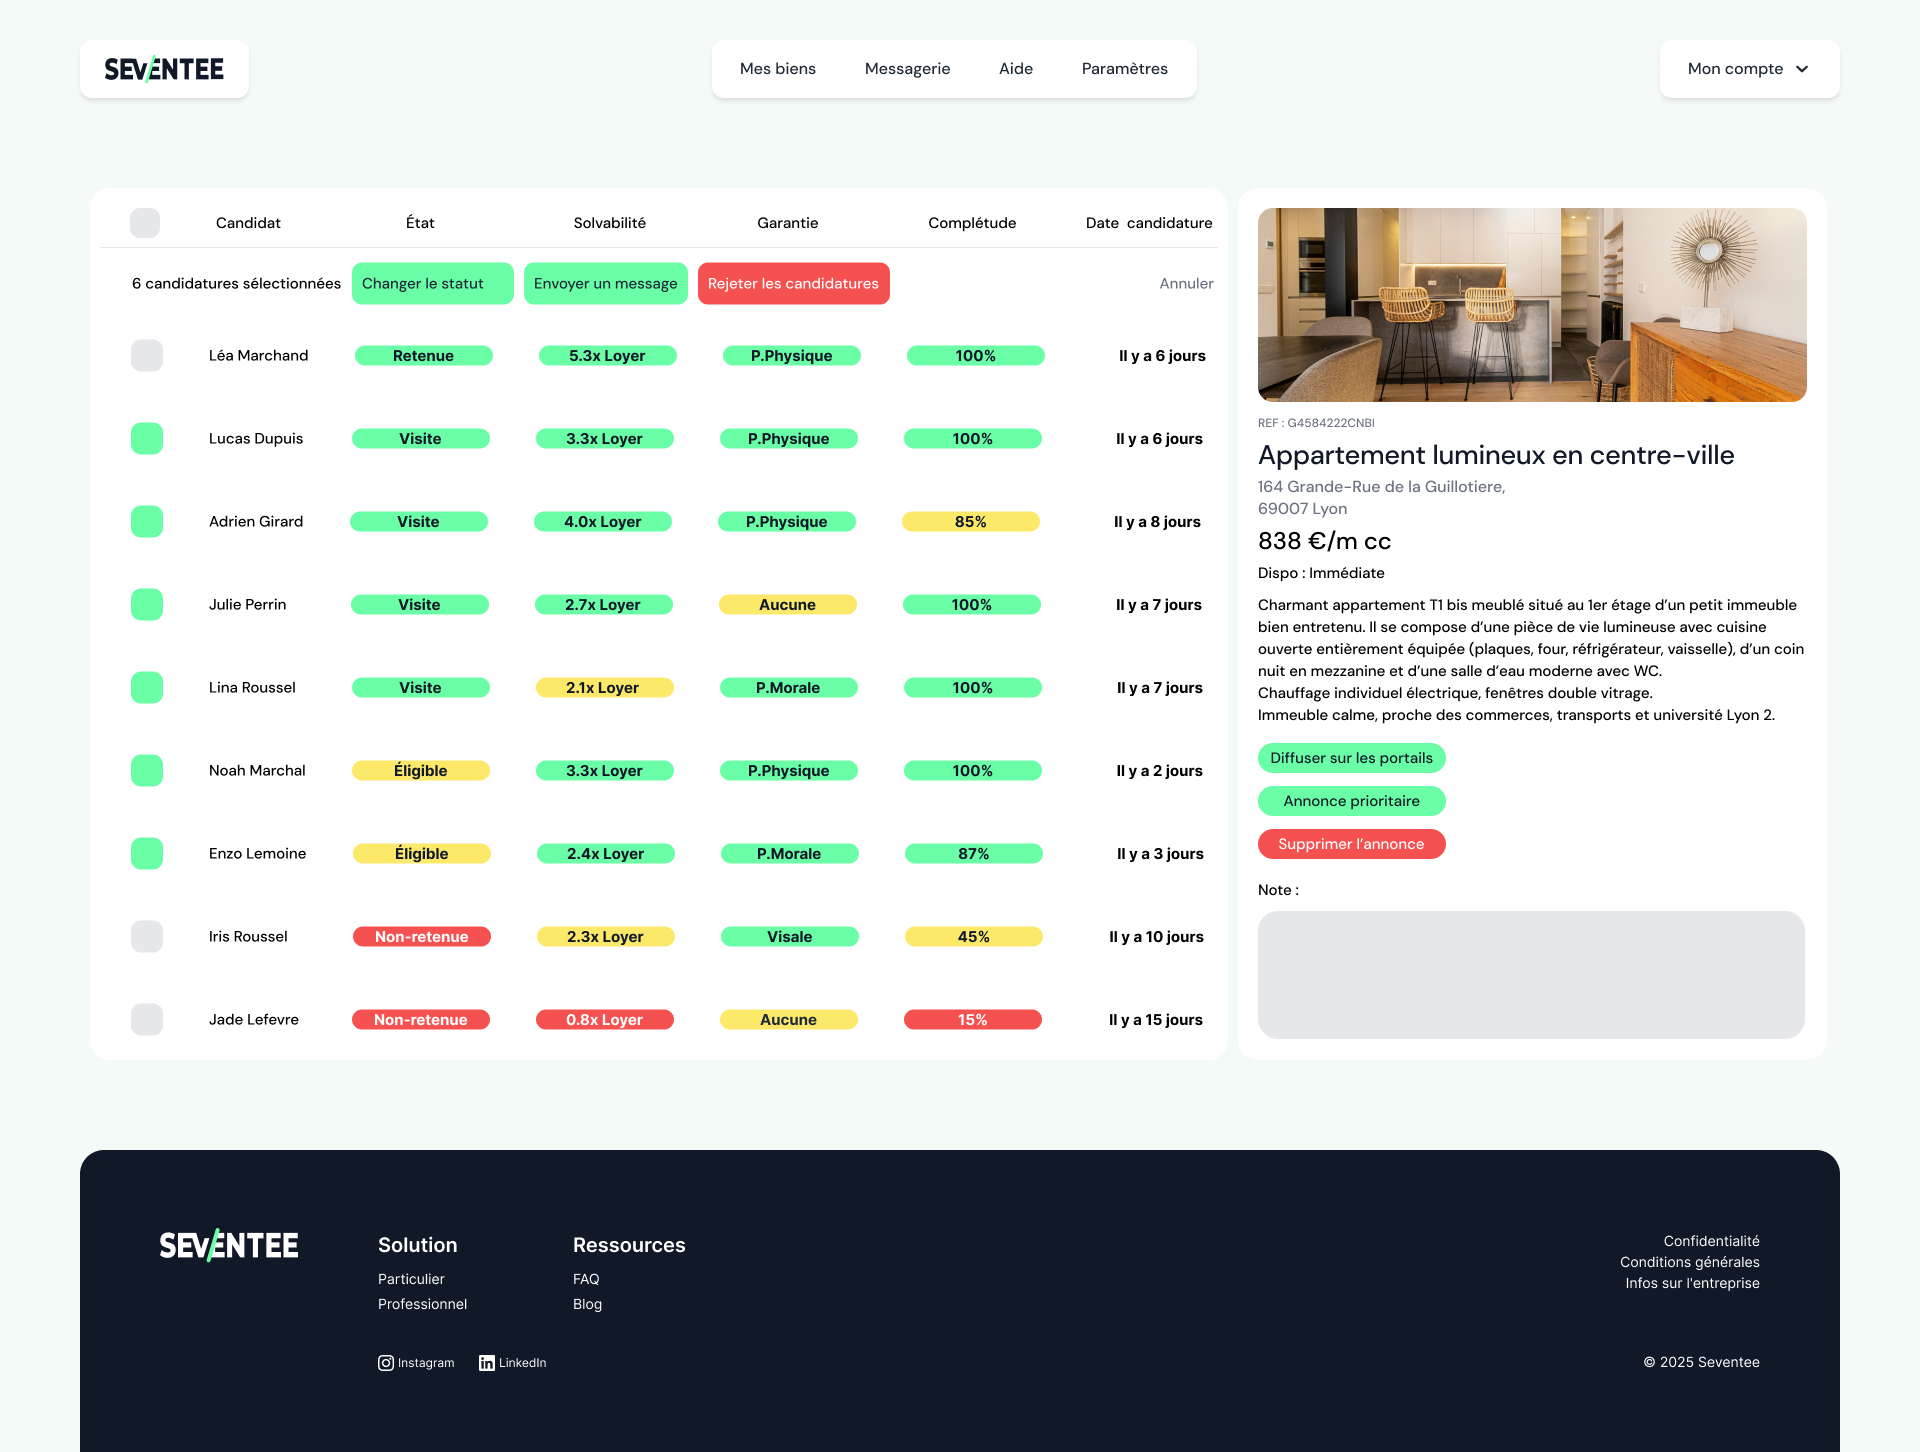The height and width of the screenshot is (1452, 1920).
Task: Open the Paramètres menu item
Action: (1124, 69)
